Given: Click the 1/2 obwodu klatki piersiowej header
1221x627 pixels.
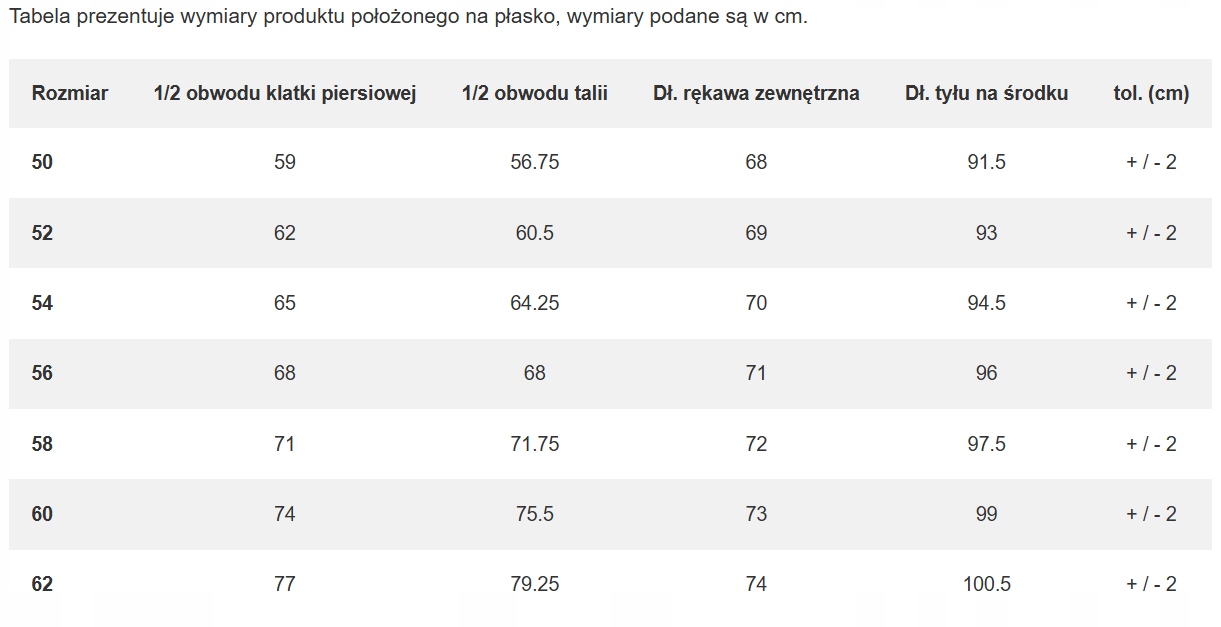Looking at the screenshot, I should [285, 93].
